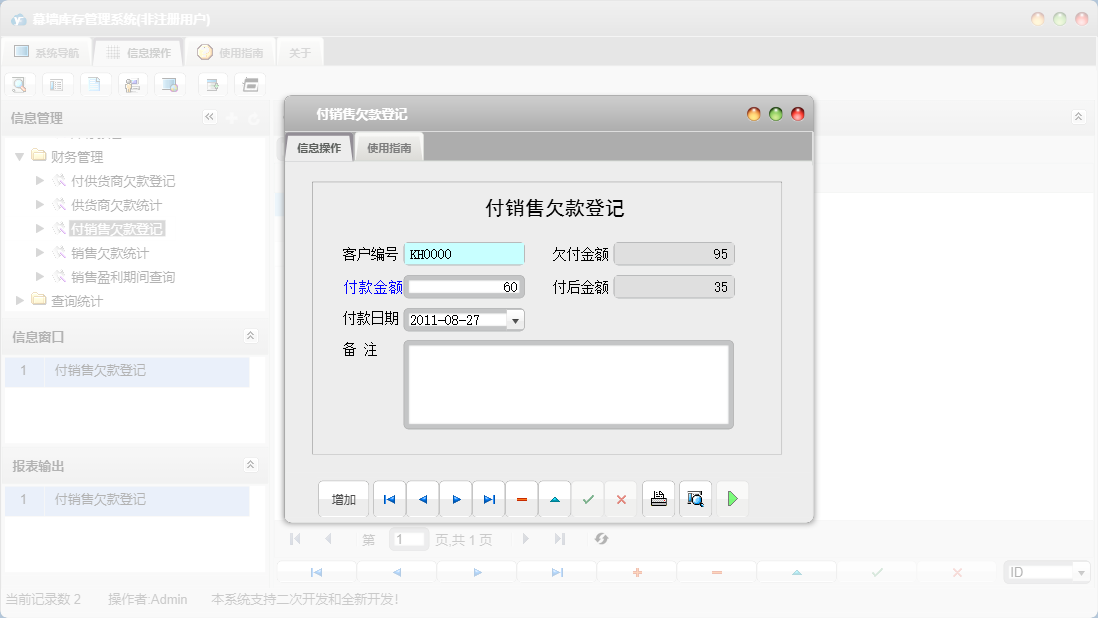Click the Print icon in the dialog toolbar
The width and height of the screenshot is (1098, 618).
pos(658,499)
